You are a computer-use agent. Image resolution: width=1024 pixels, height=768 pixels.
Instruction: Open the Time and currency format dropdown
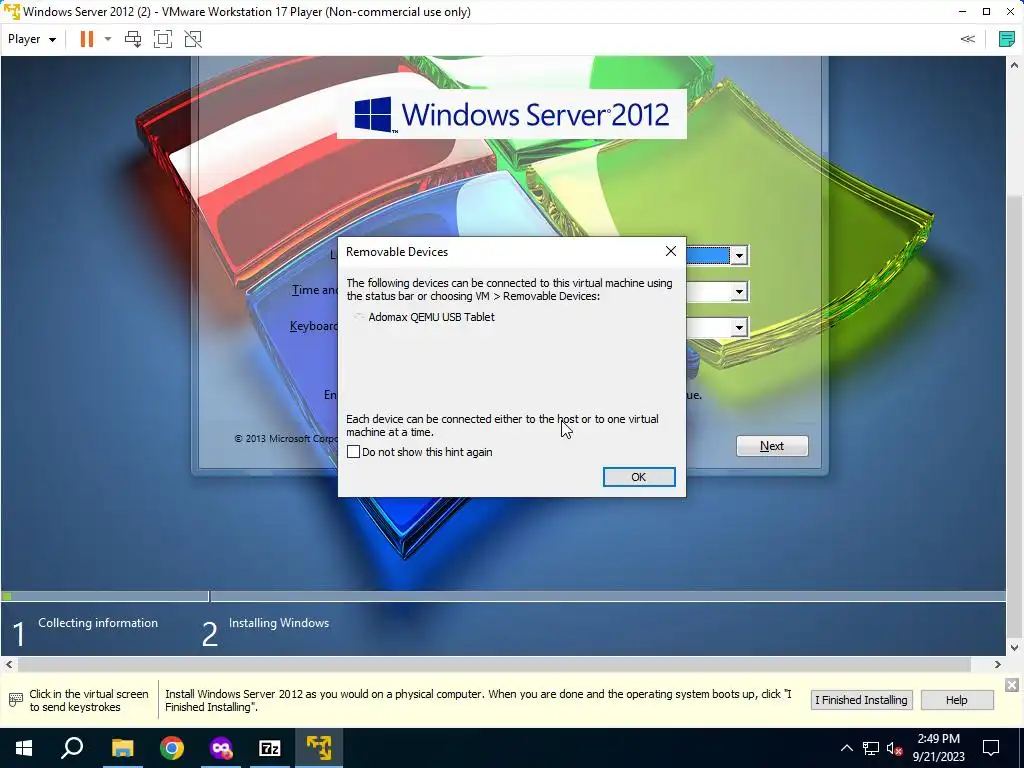(x=739, y=291)
